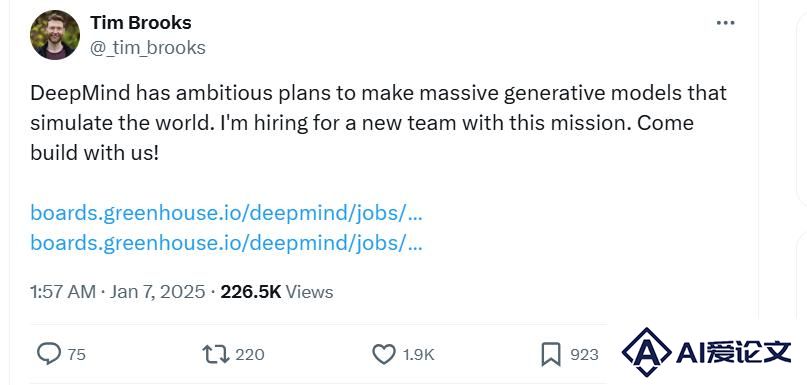This screenshot has height=385, width=807.
Task: Click the 1:57 AM timestamp
Action: [x=63, y=292]
